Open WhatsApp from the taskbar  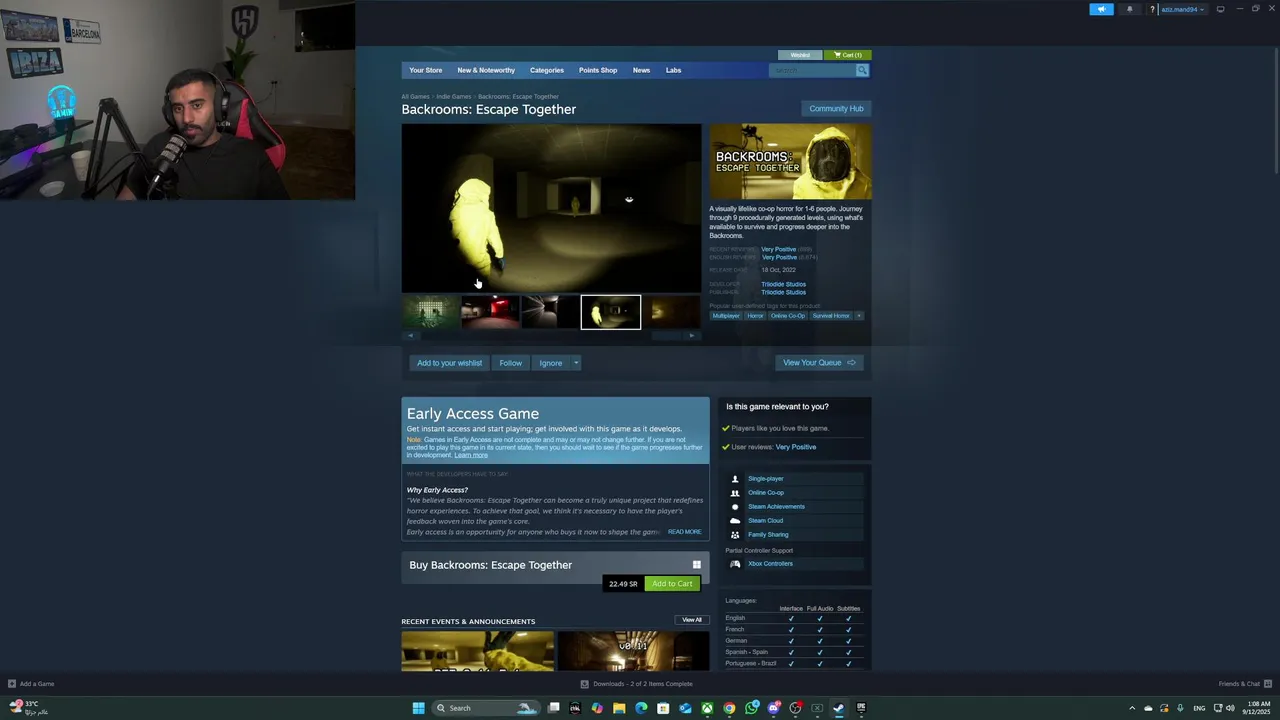[751, 708]
